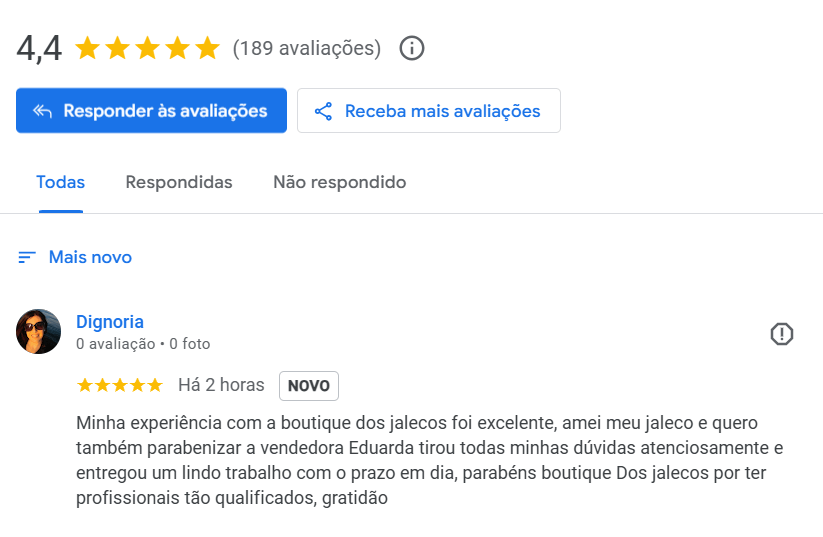Click the share icon in Receba mais avaliações
Screen dimensions: 823x537
click(x=323, y=111)
